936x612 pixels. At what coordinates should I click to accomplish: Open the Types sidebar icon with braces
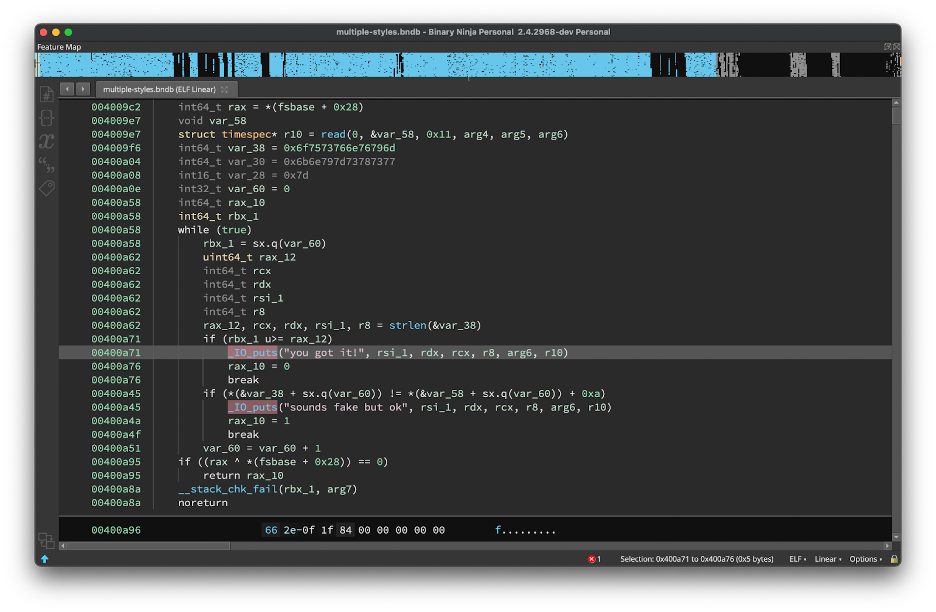(46, 118)
